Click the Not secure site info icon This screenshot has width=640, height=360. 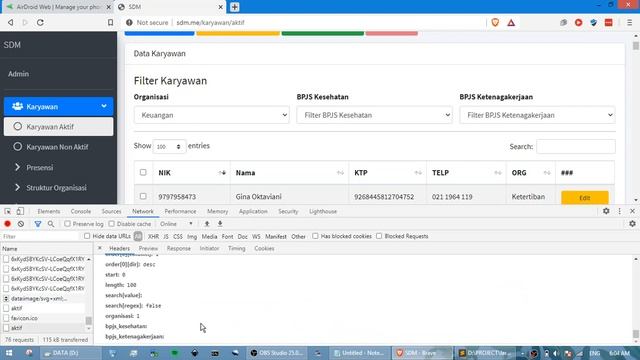pyautogui.click(x=129, y=22)
